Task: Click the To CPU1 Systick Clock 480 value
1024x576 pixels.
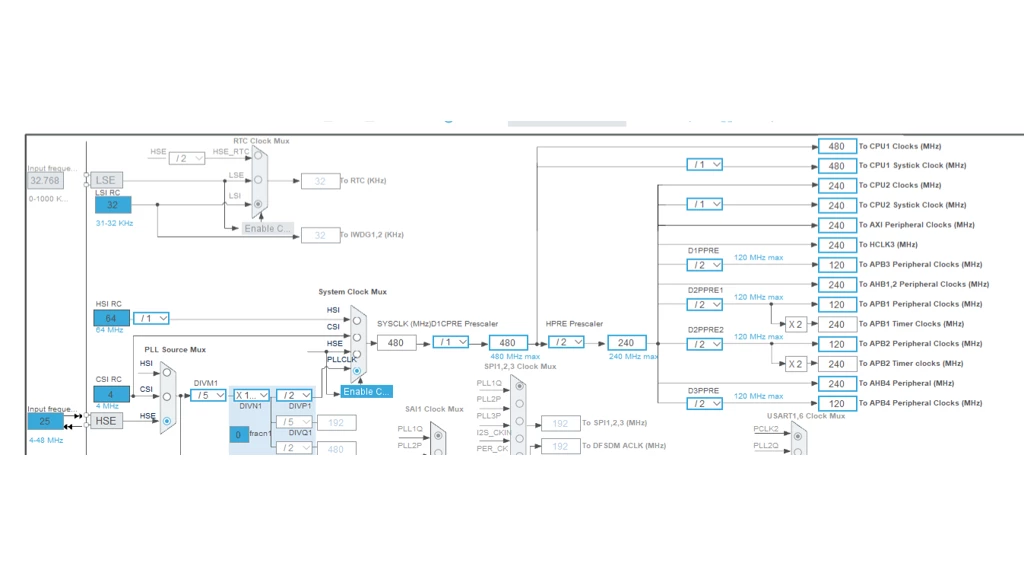Action: coord(837,166)
